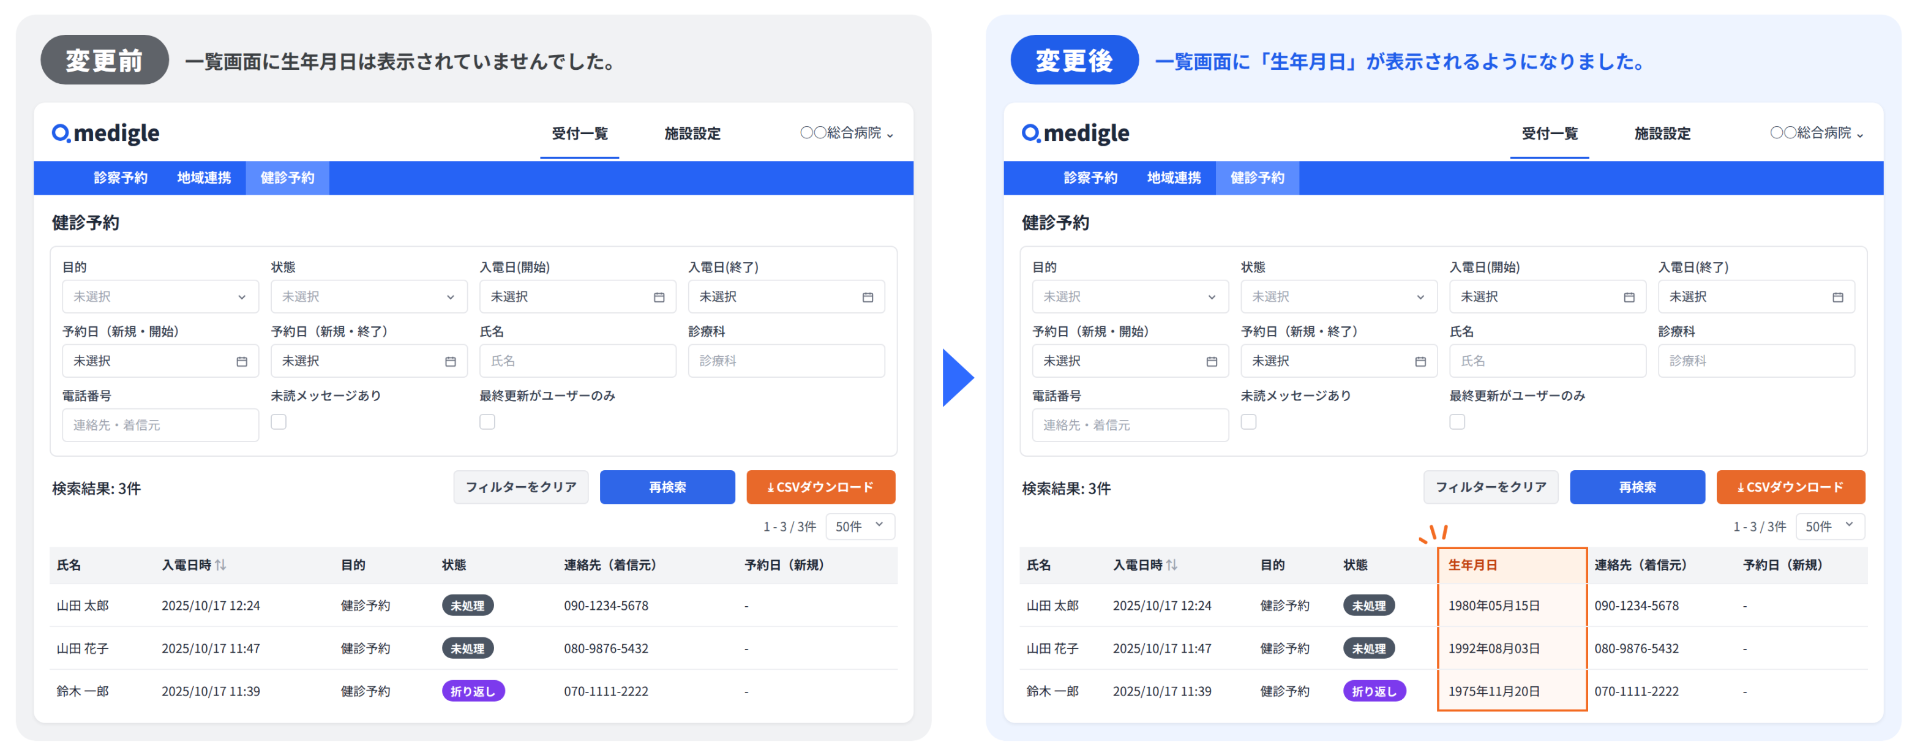Click フィルターをクリア button in before panel
This screenshot has height=756, width=1920.
pyautogui.click(x=521, y=487)
